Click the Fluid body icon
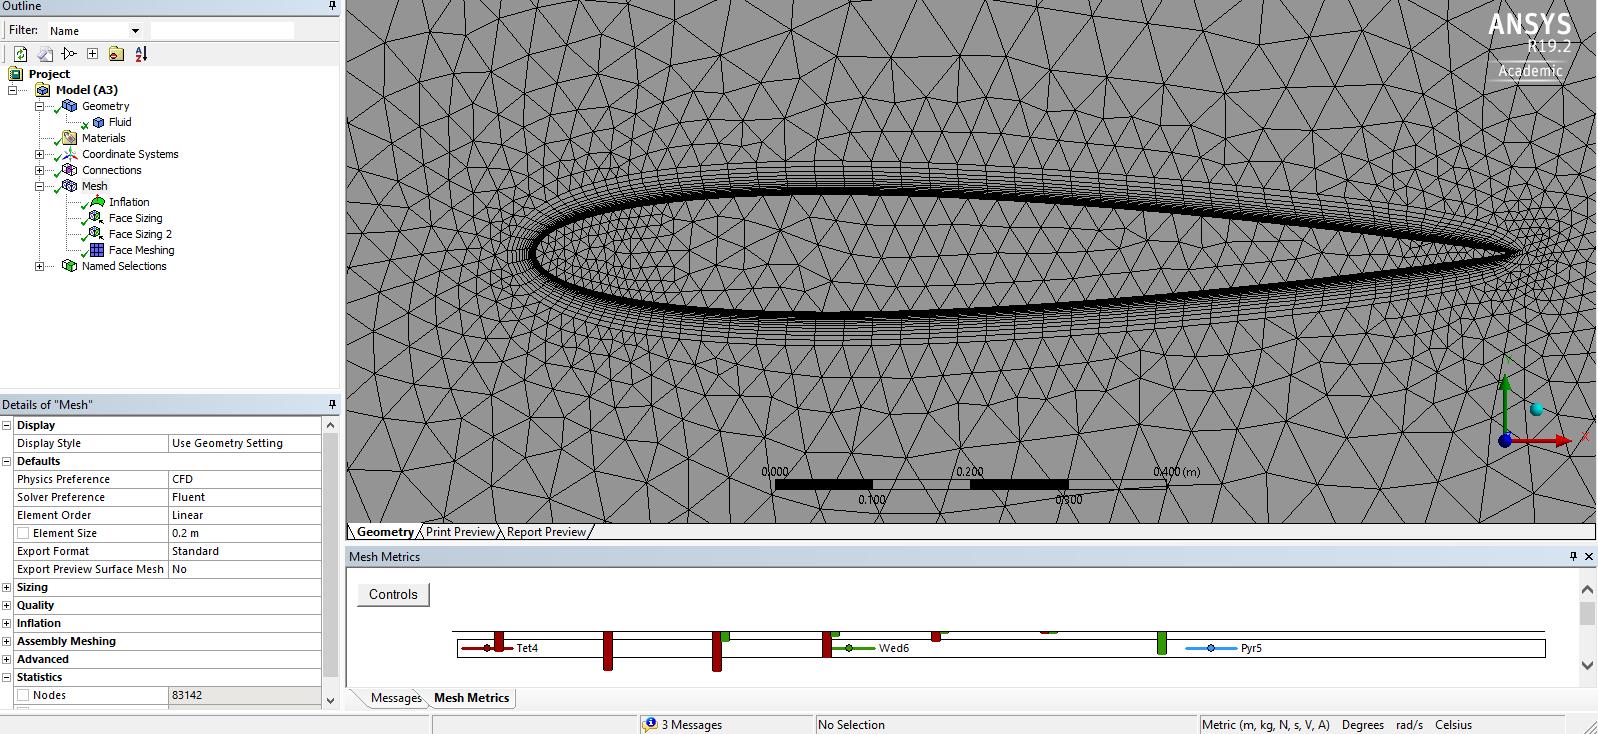The image size is (1598, 734). pyautogui.click(x=98, y=122)
